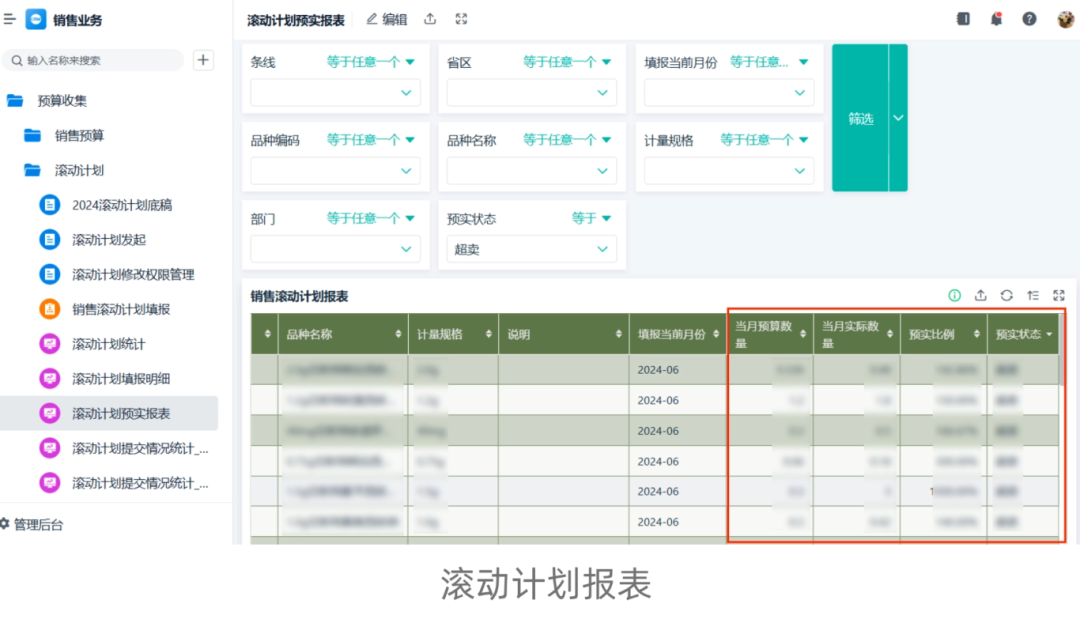Collapse the sidebar with hamburger icon

10,19
